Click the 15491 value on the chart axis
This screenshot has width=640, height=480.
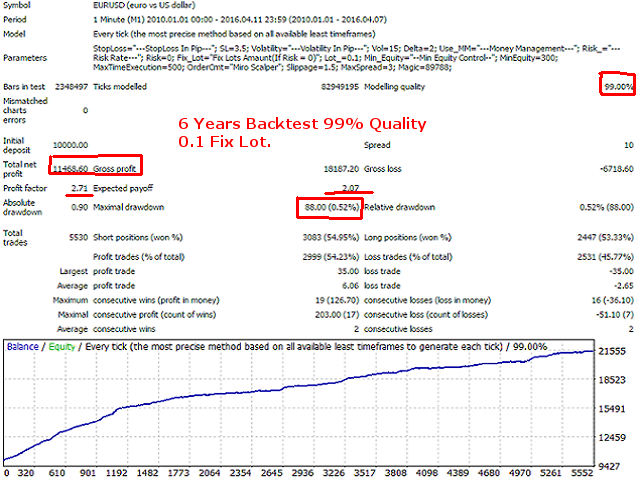(x=612, y=409)
